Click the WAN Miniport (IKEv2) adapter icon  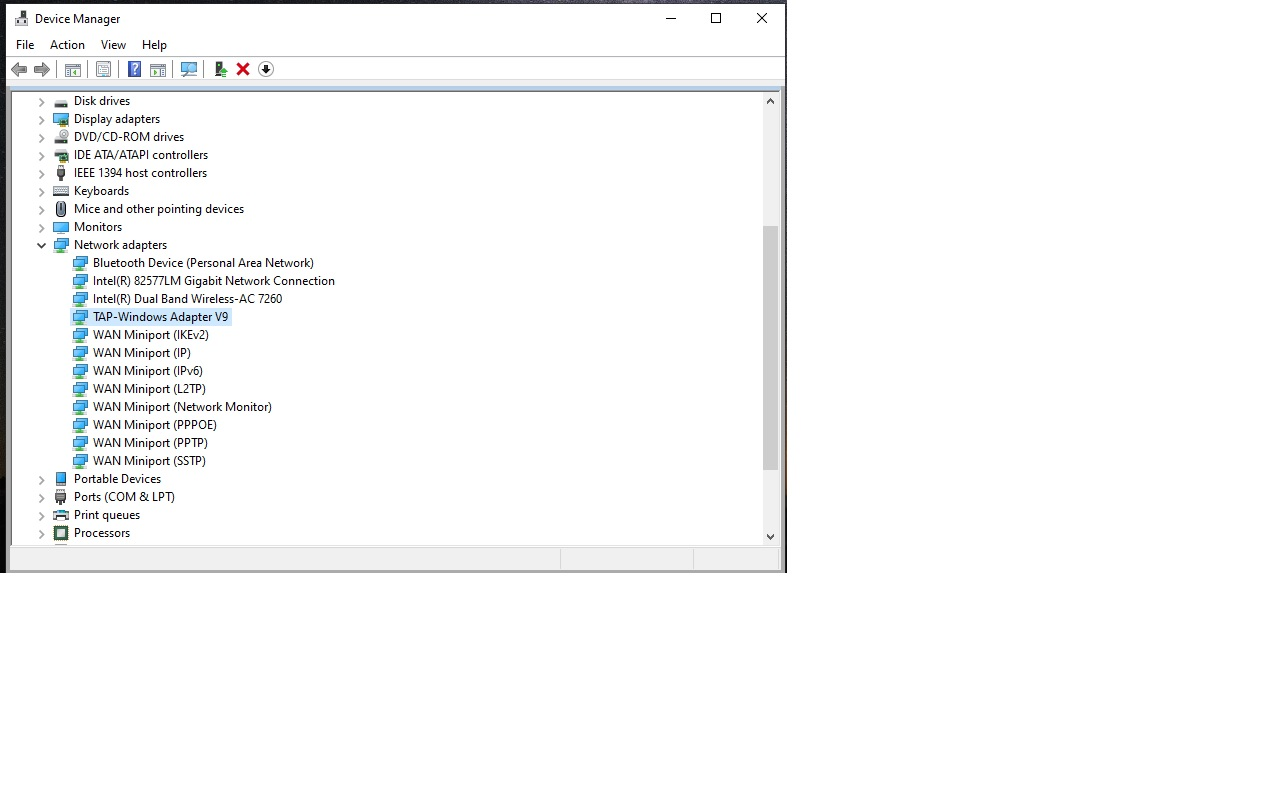point(80,335)
